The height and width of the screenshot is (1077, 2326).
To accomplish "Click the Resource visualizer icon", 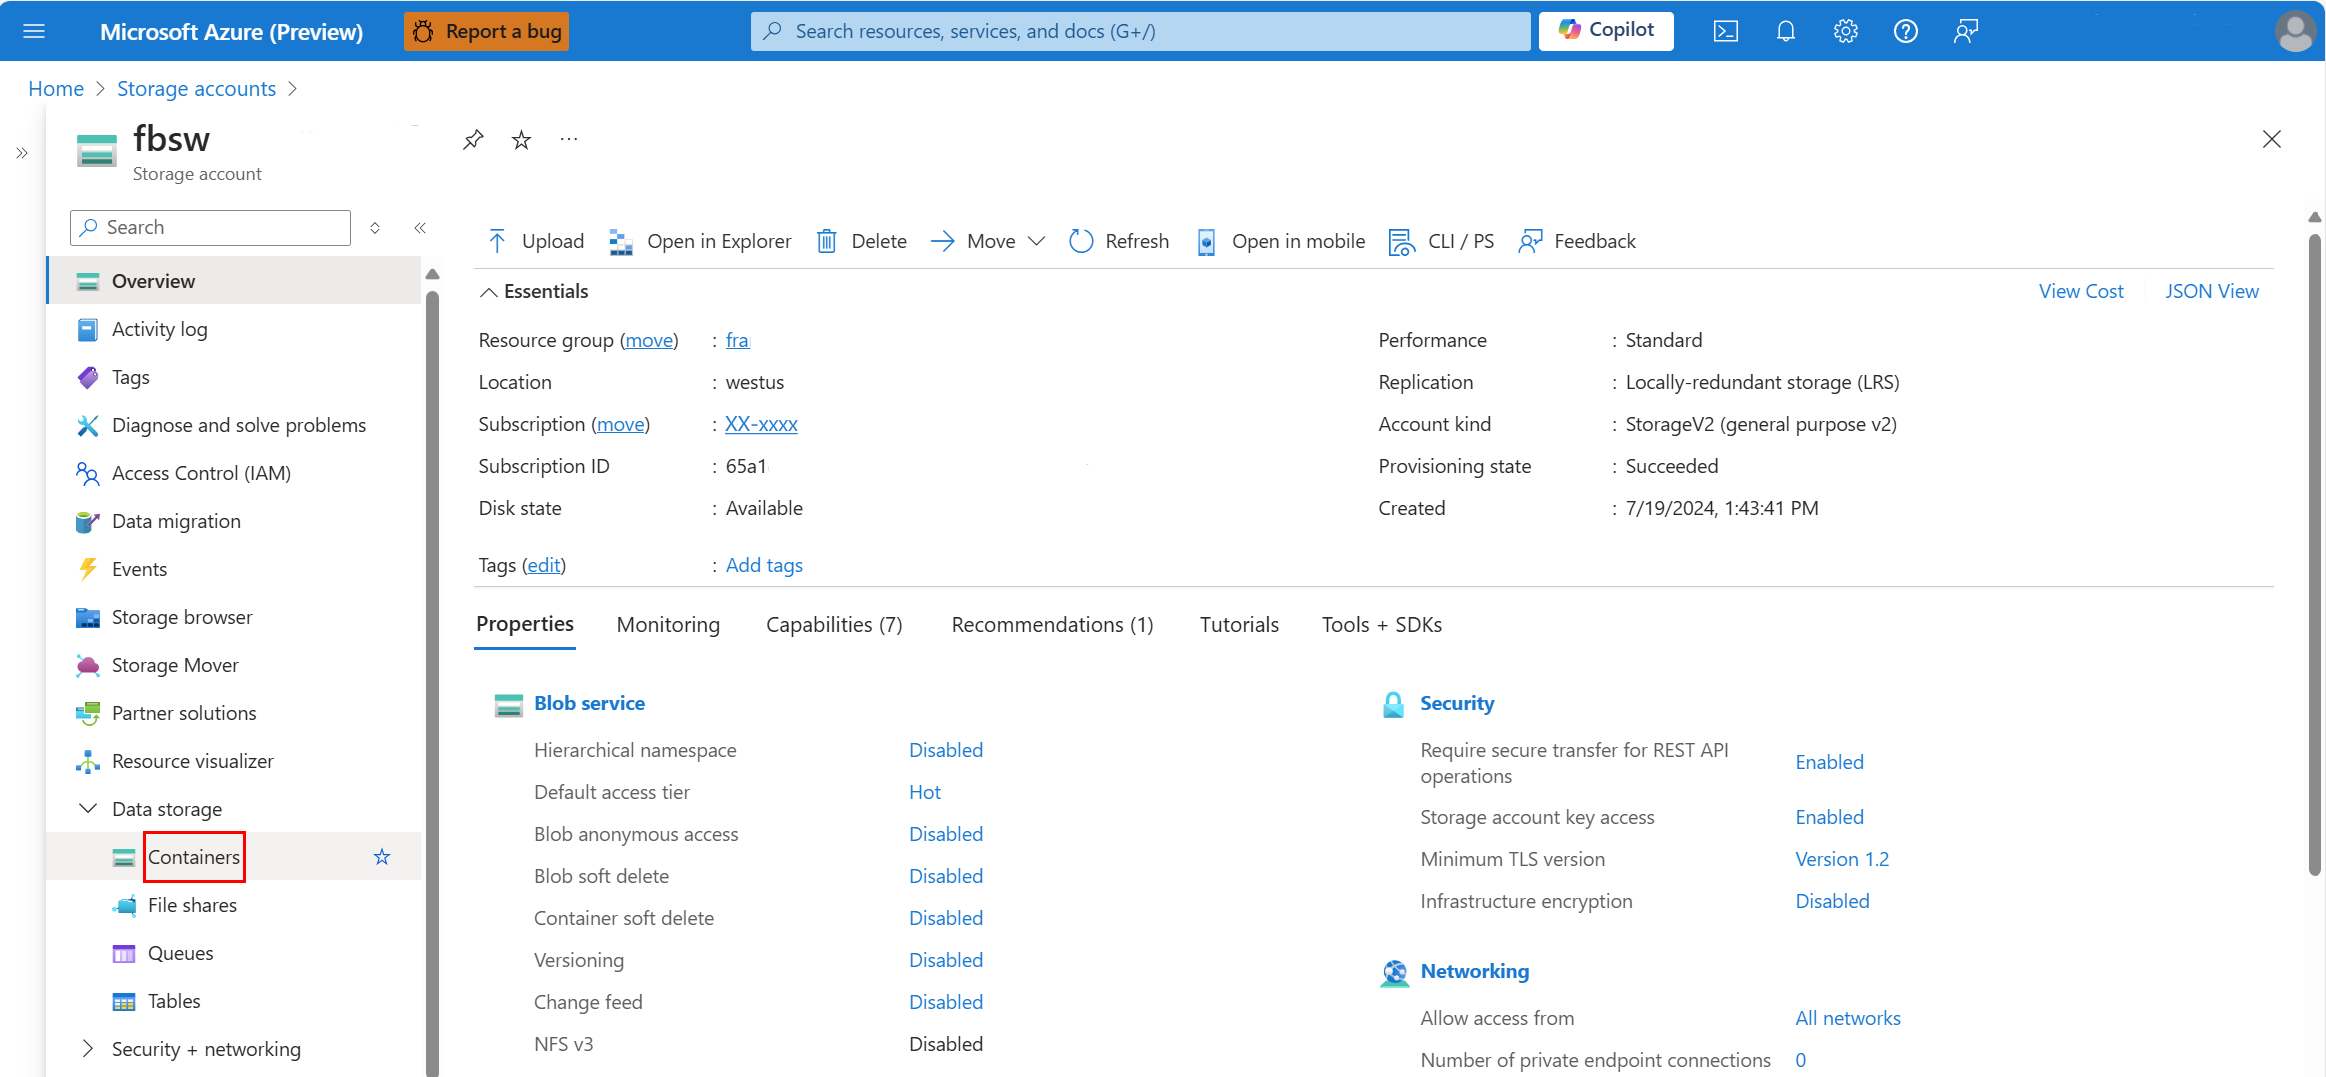I will click(x=88, y=761).
